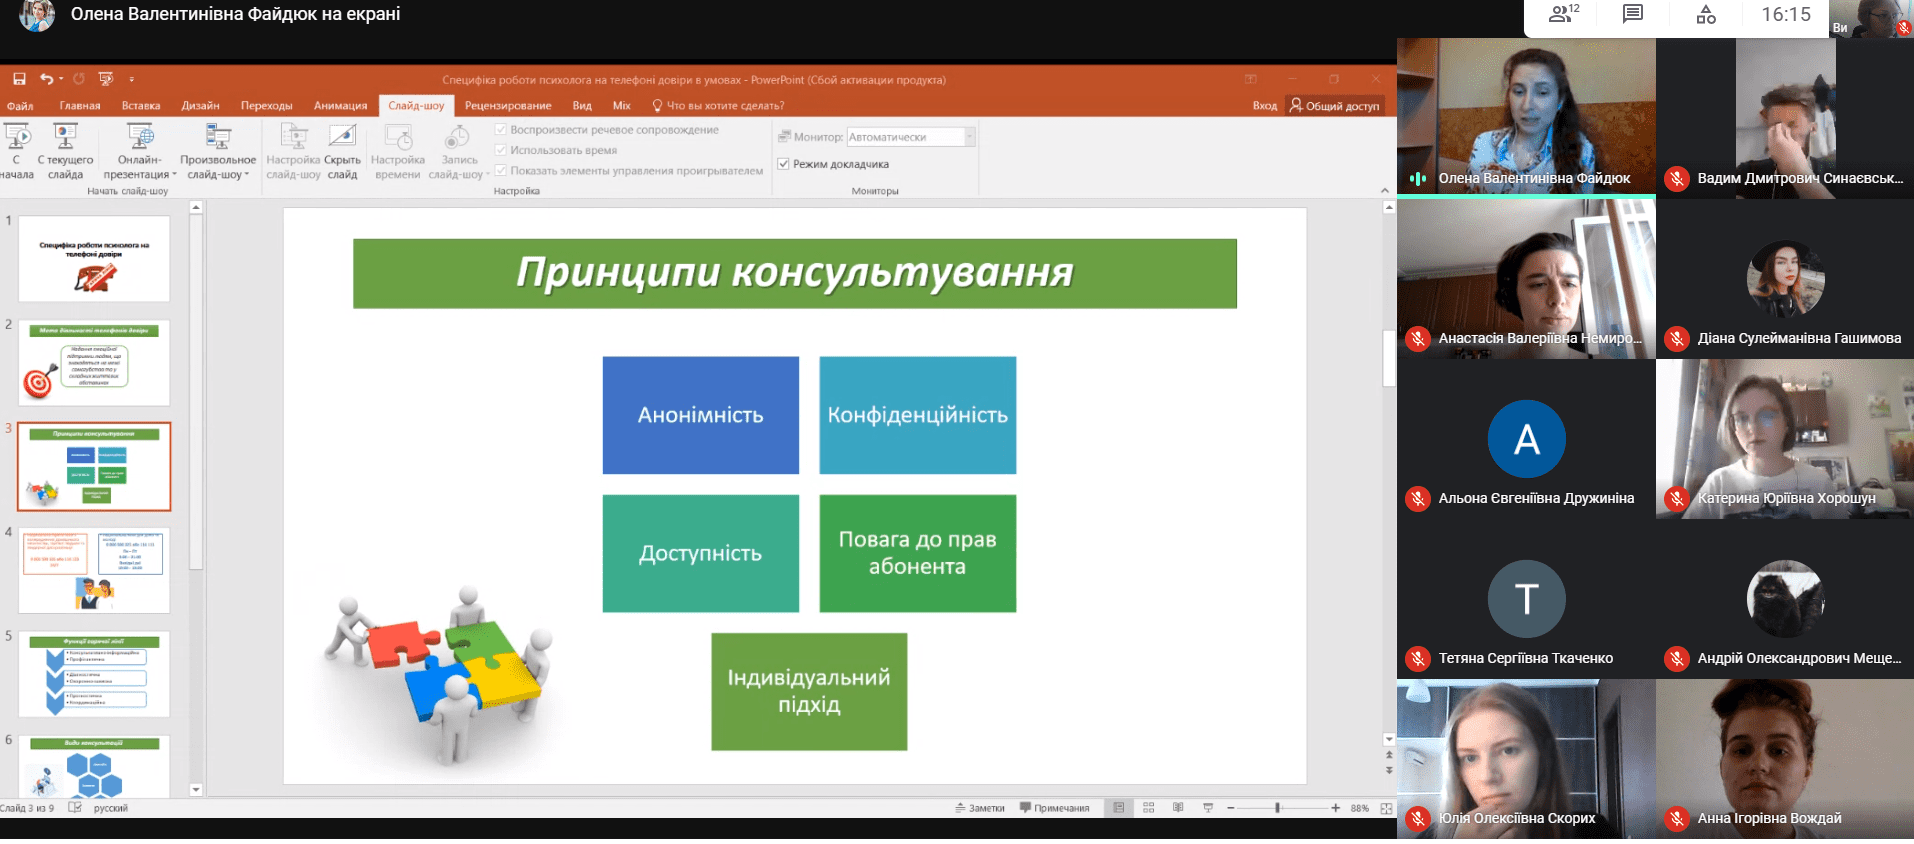Image resolution: width=1914 pixels, height=844 pixels.
Task: Toggle the Режим докладчика checkbox
Action: [784, 164]
